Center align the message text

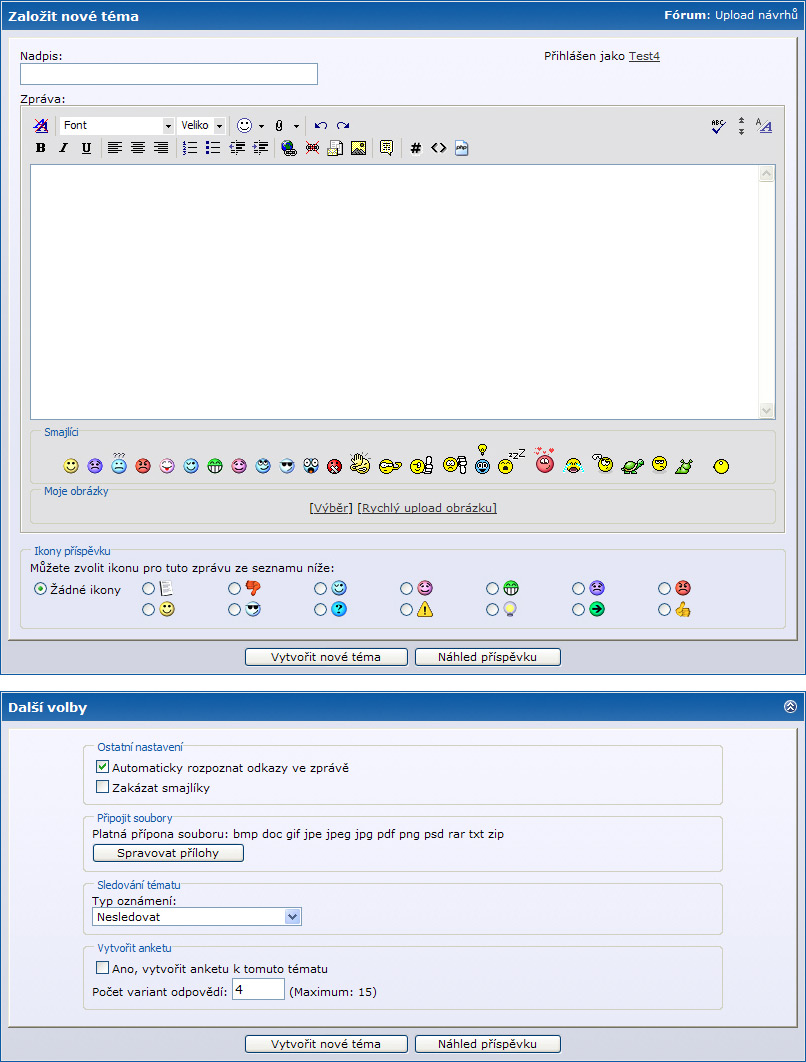tap(137, 148)
